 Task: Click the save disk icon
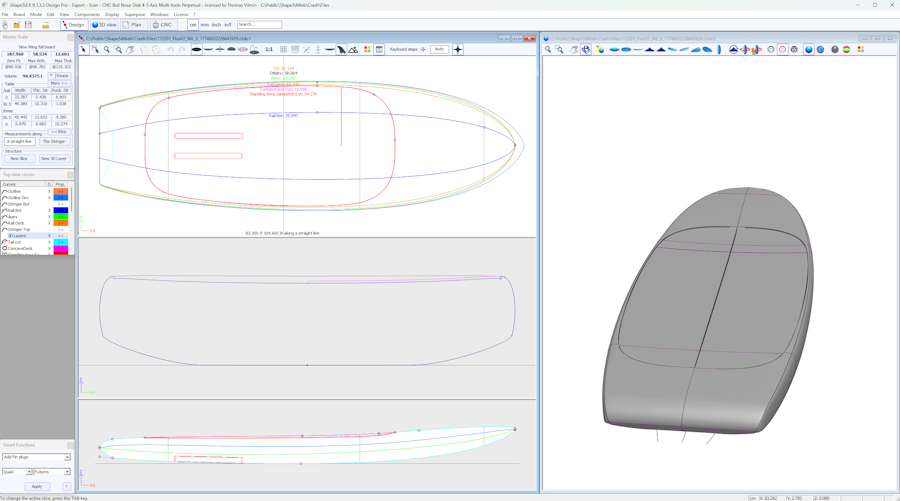tap(28, 25)
